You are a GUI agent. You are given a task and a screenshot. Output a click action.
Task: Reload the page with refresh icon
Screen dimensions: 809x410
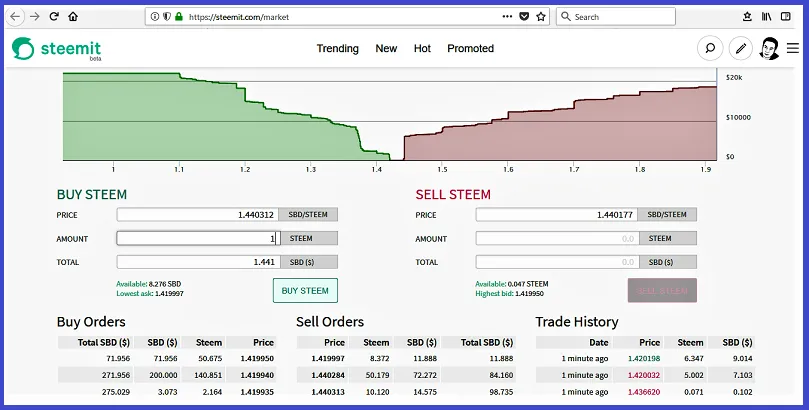[x=54, y=17]
